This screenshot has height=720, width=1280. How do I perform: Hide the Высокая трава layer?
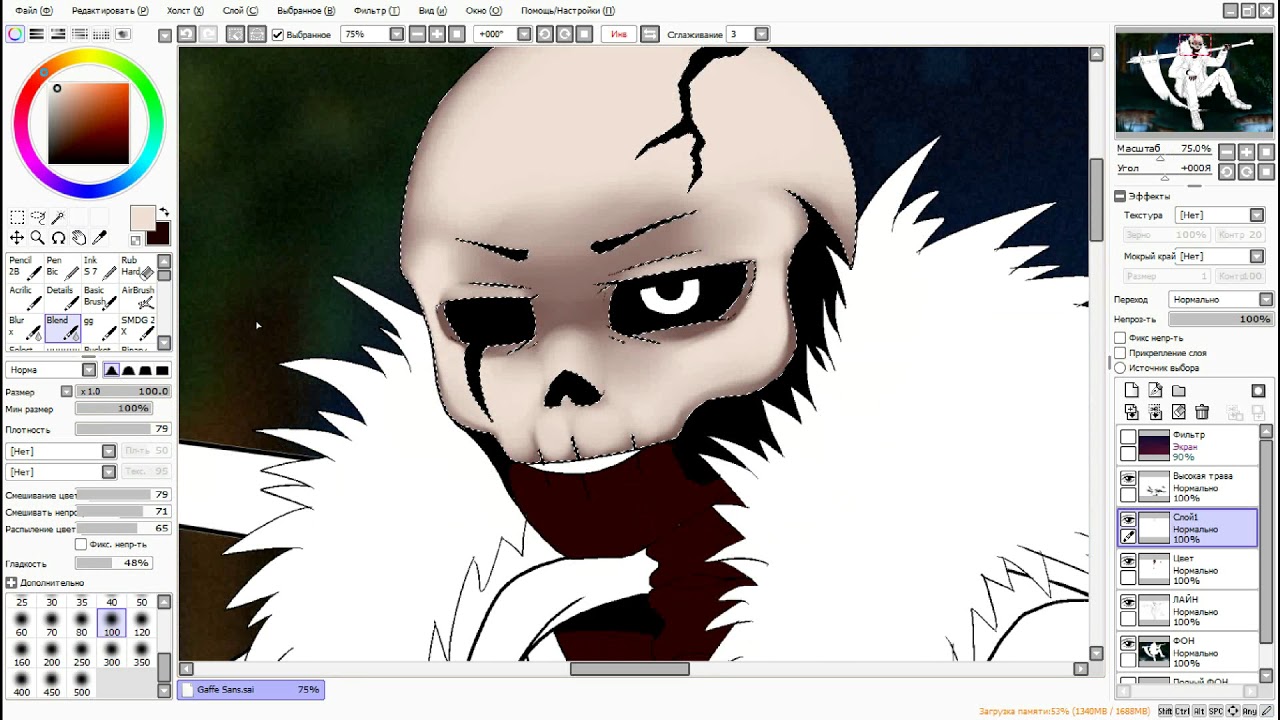click(x=1128, y=479)
